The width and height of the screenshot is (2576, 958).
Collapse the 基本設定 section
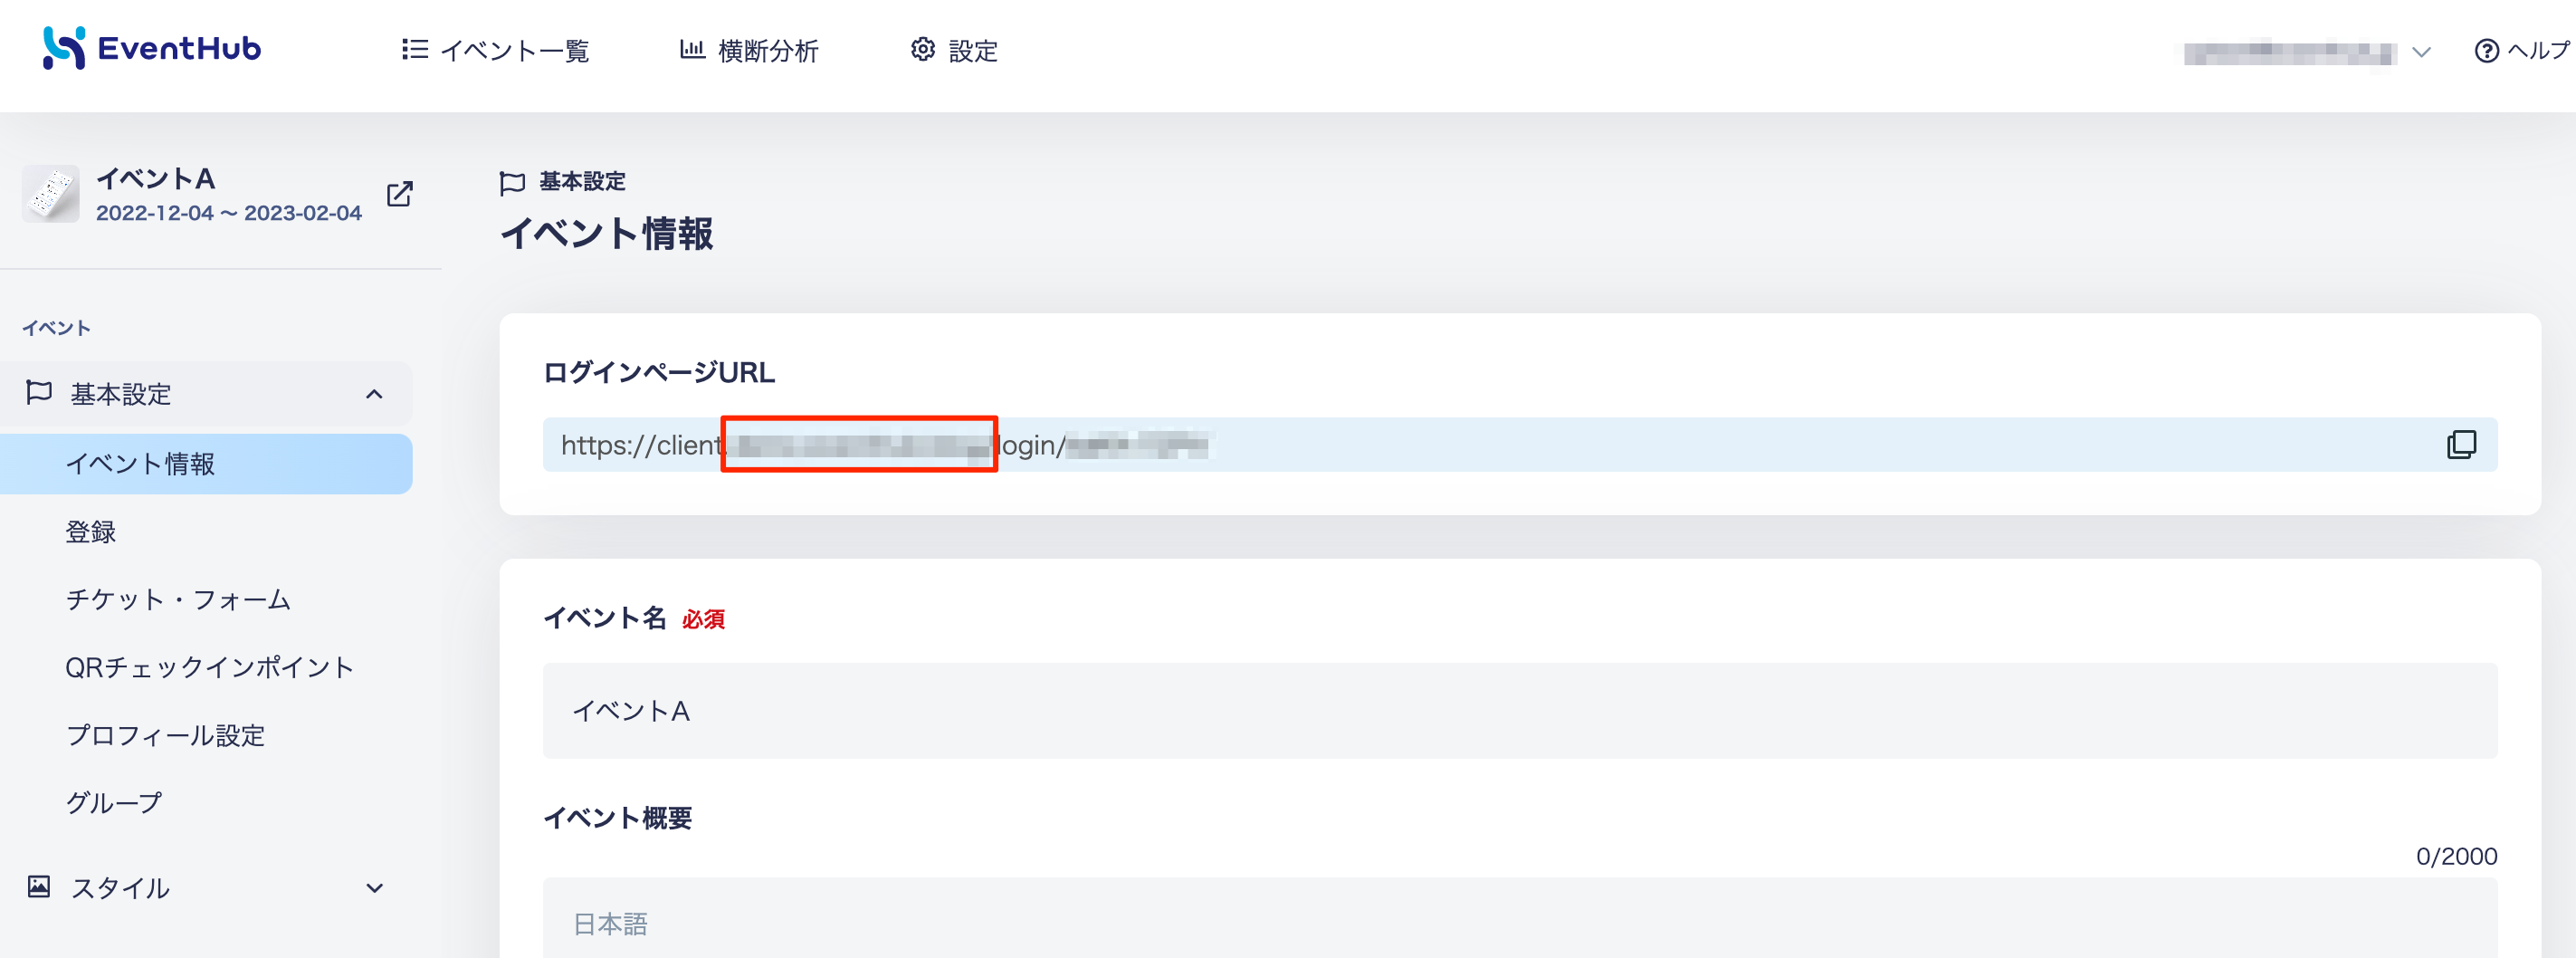[x=374, y=394]
